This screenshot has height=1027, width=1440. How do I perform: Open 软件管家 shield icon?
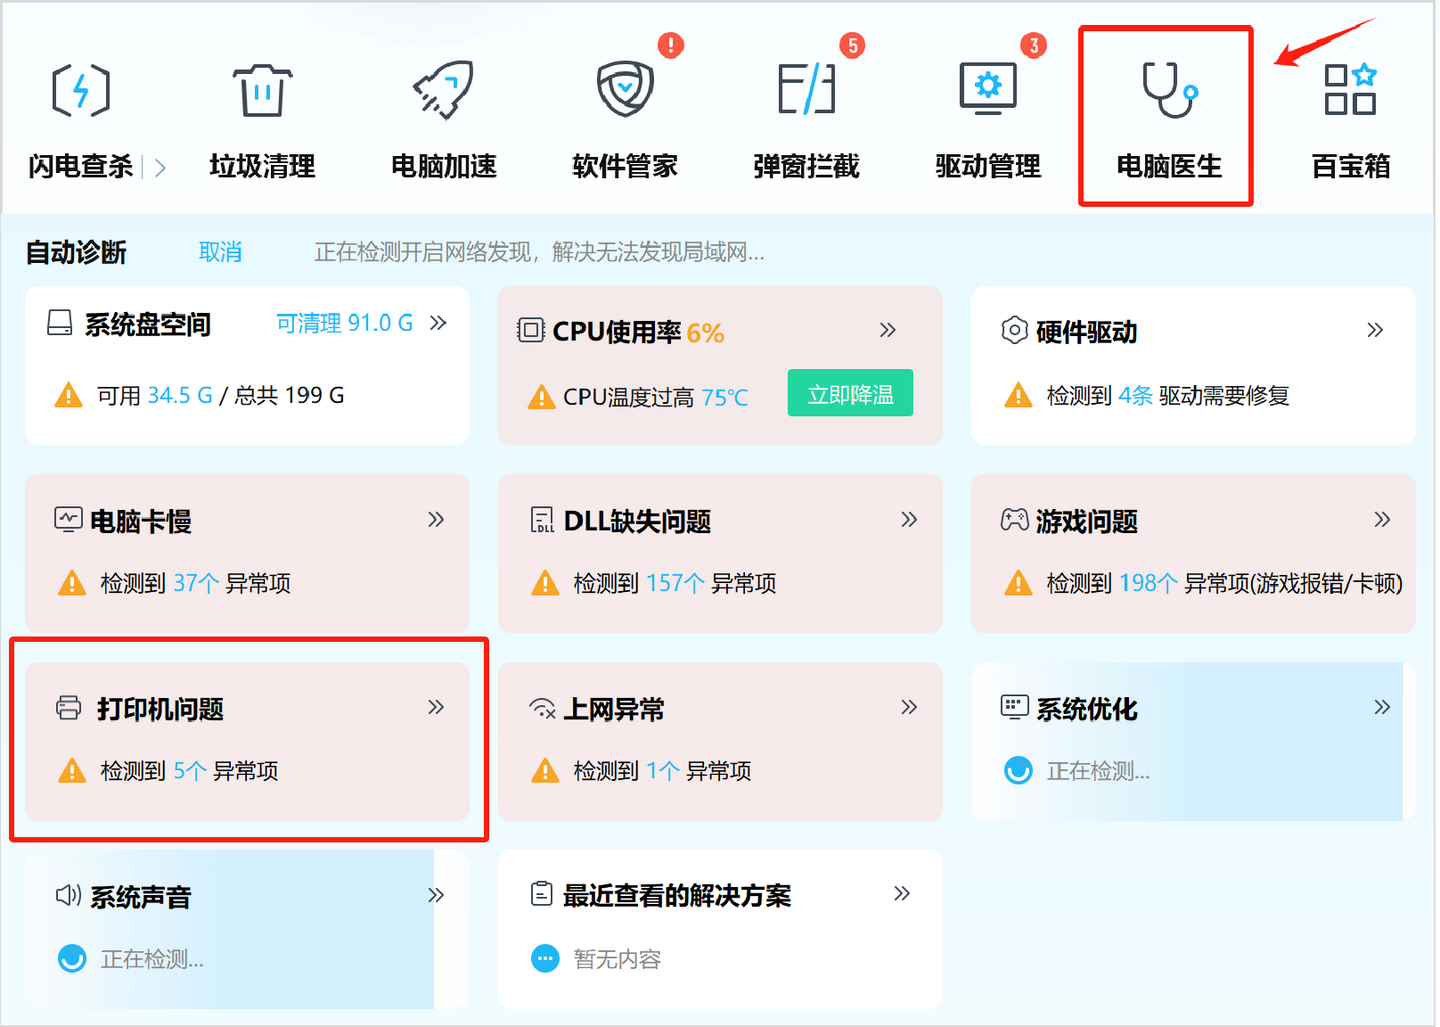(625, 90)
